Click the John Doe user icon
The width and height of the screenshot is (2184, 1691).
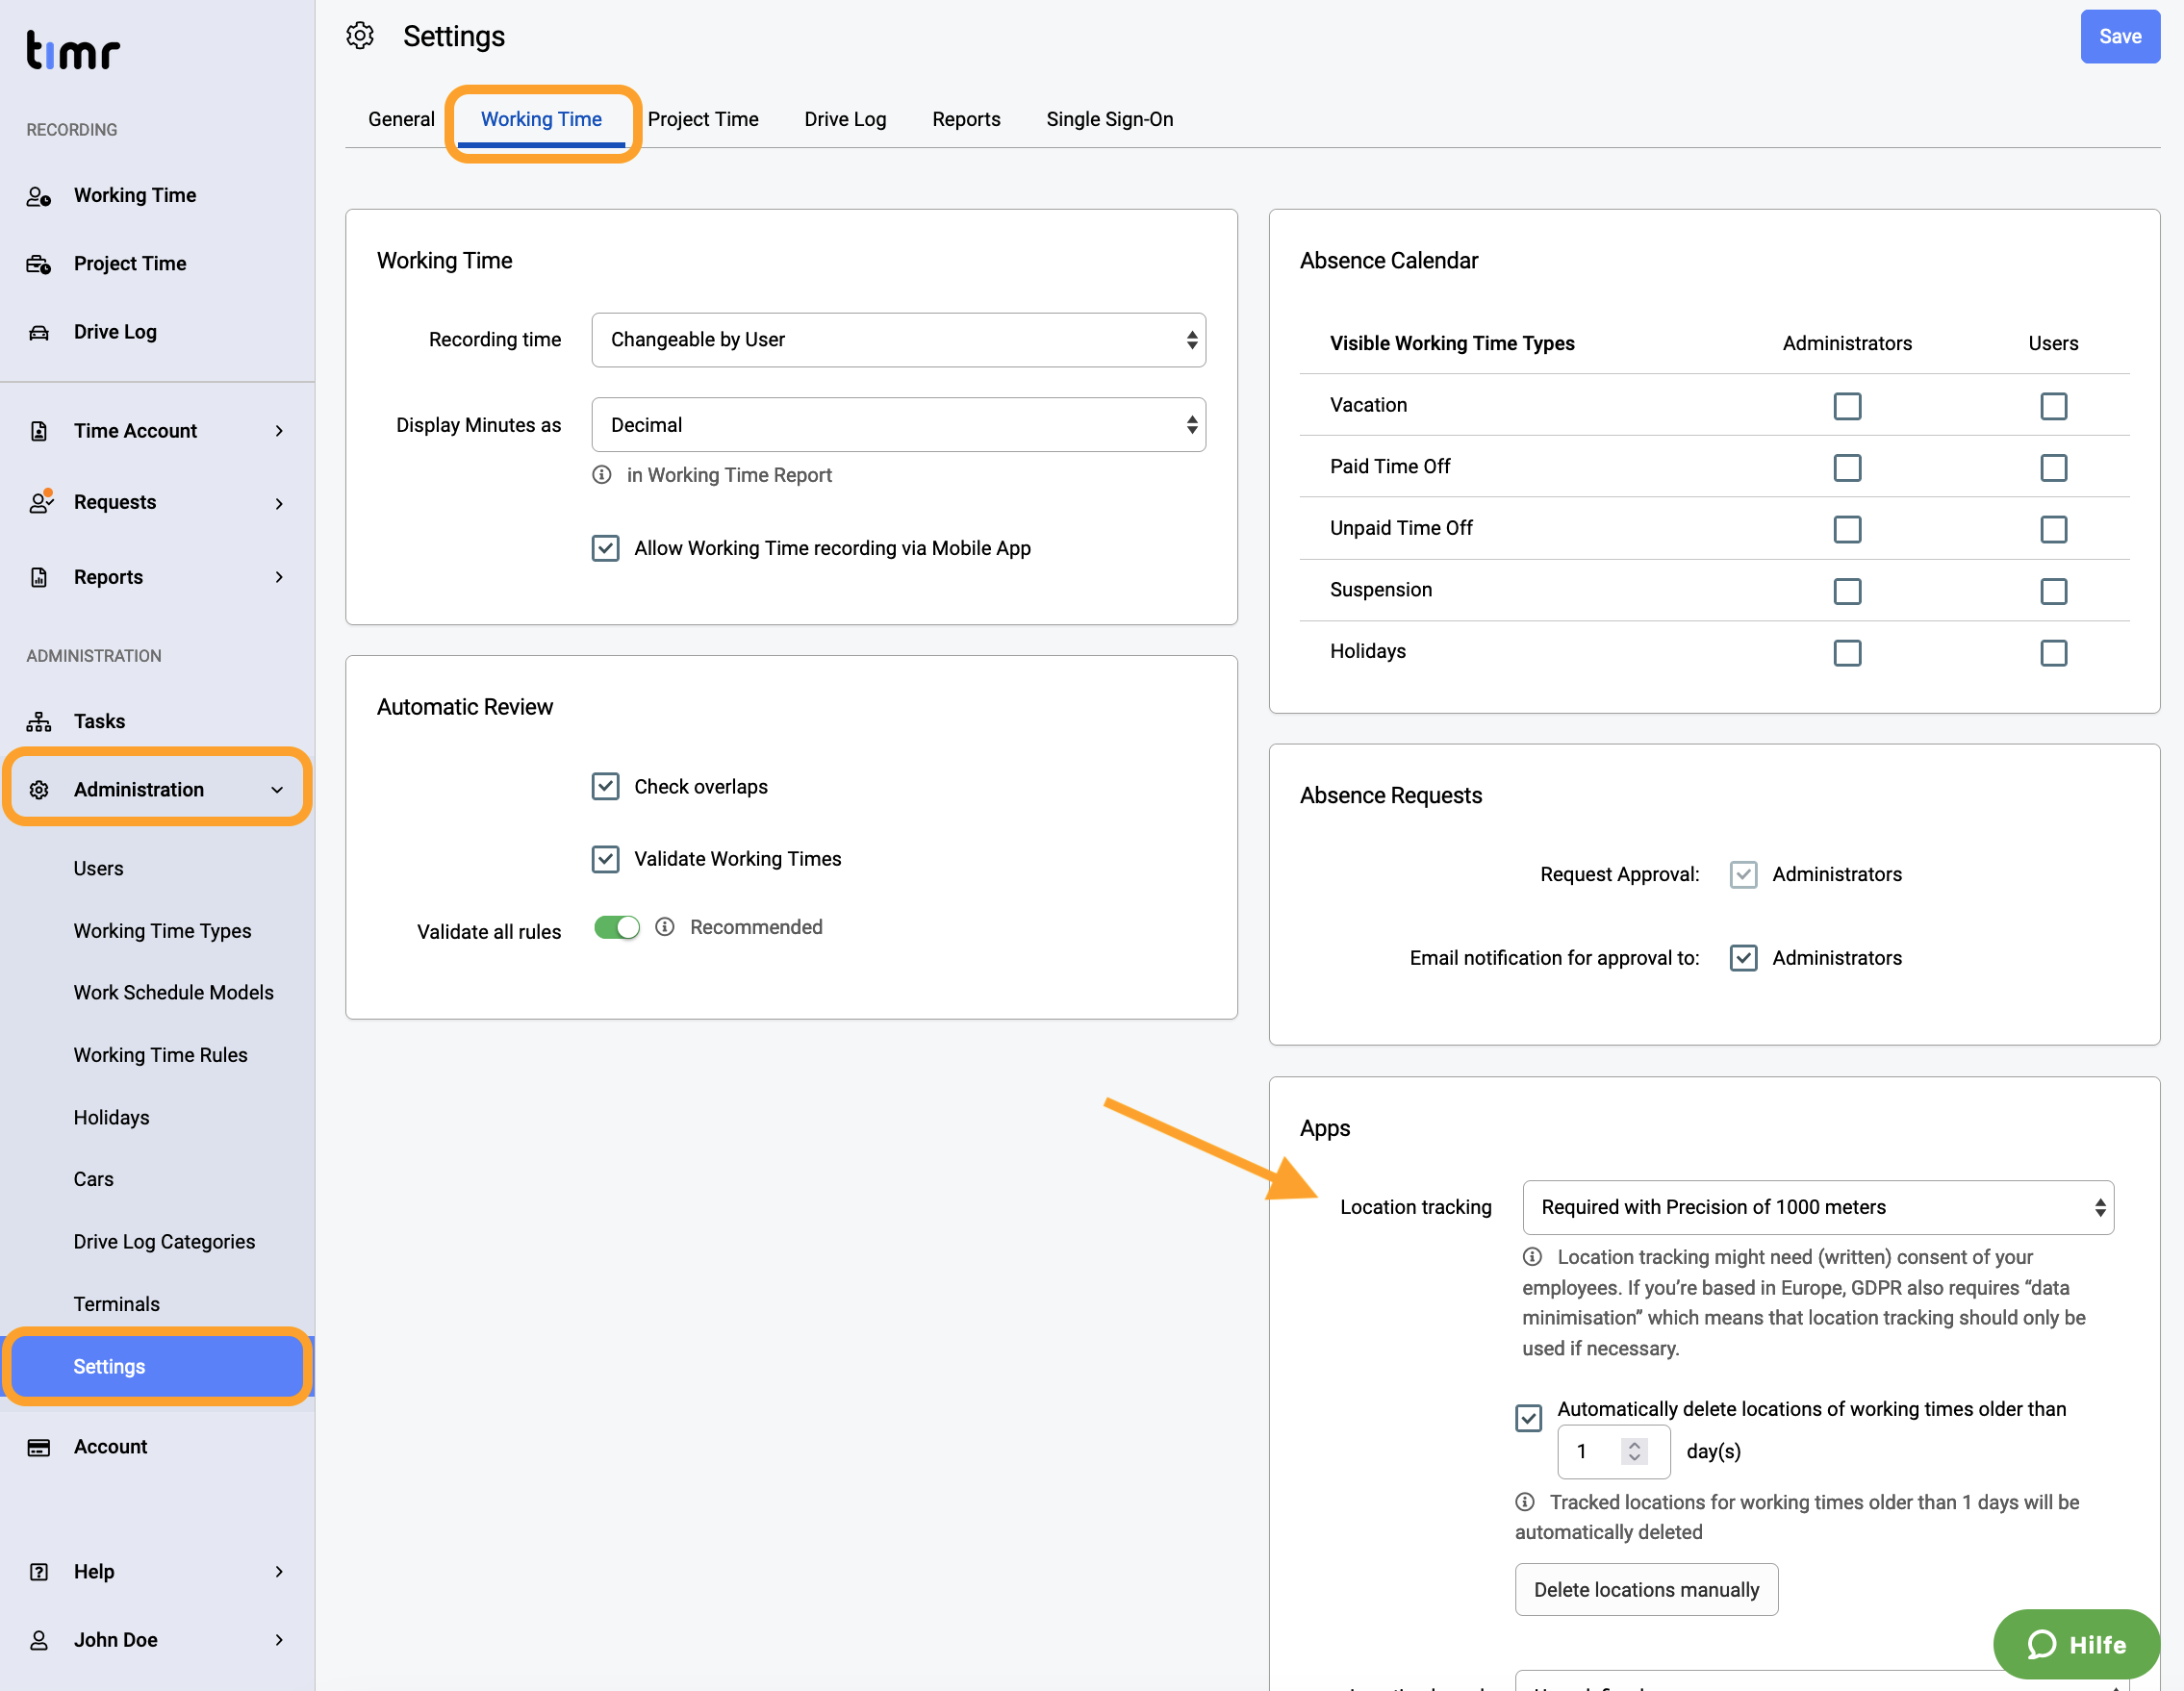(x=39, y=1640)
